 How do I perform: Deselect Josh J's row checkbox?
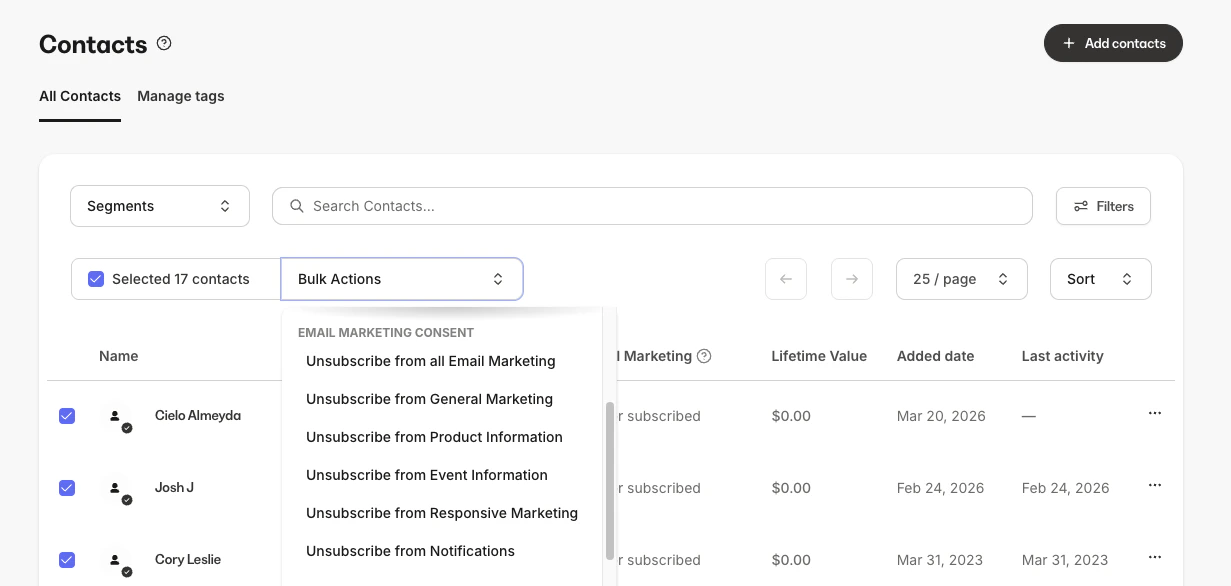click(66, 487)
